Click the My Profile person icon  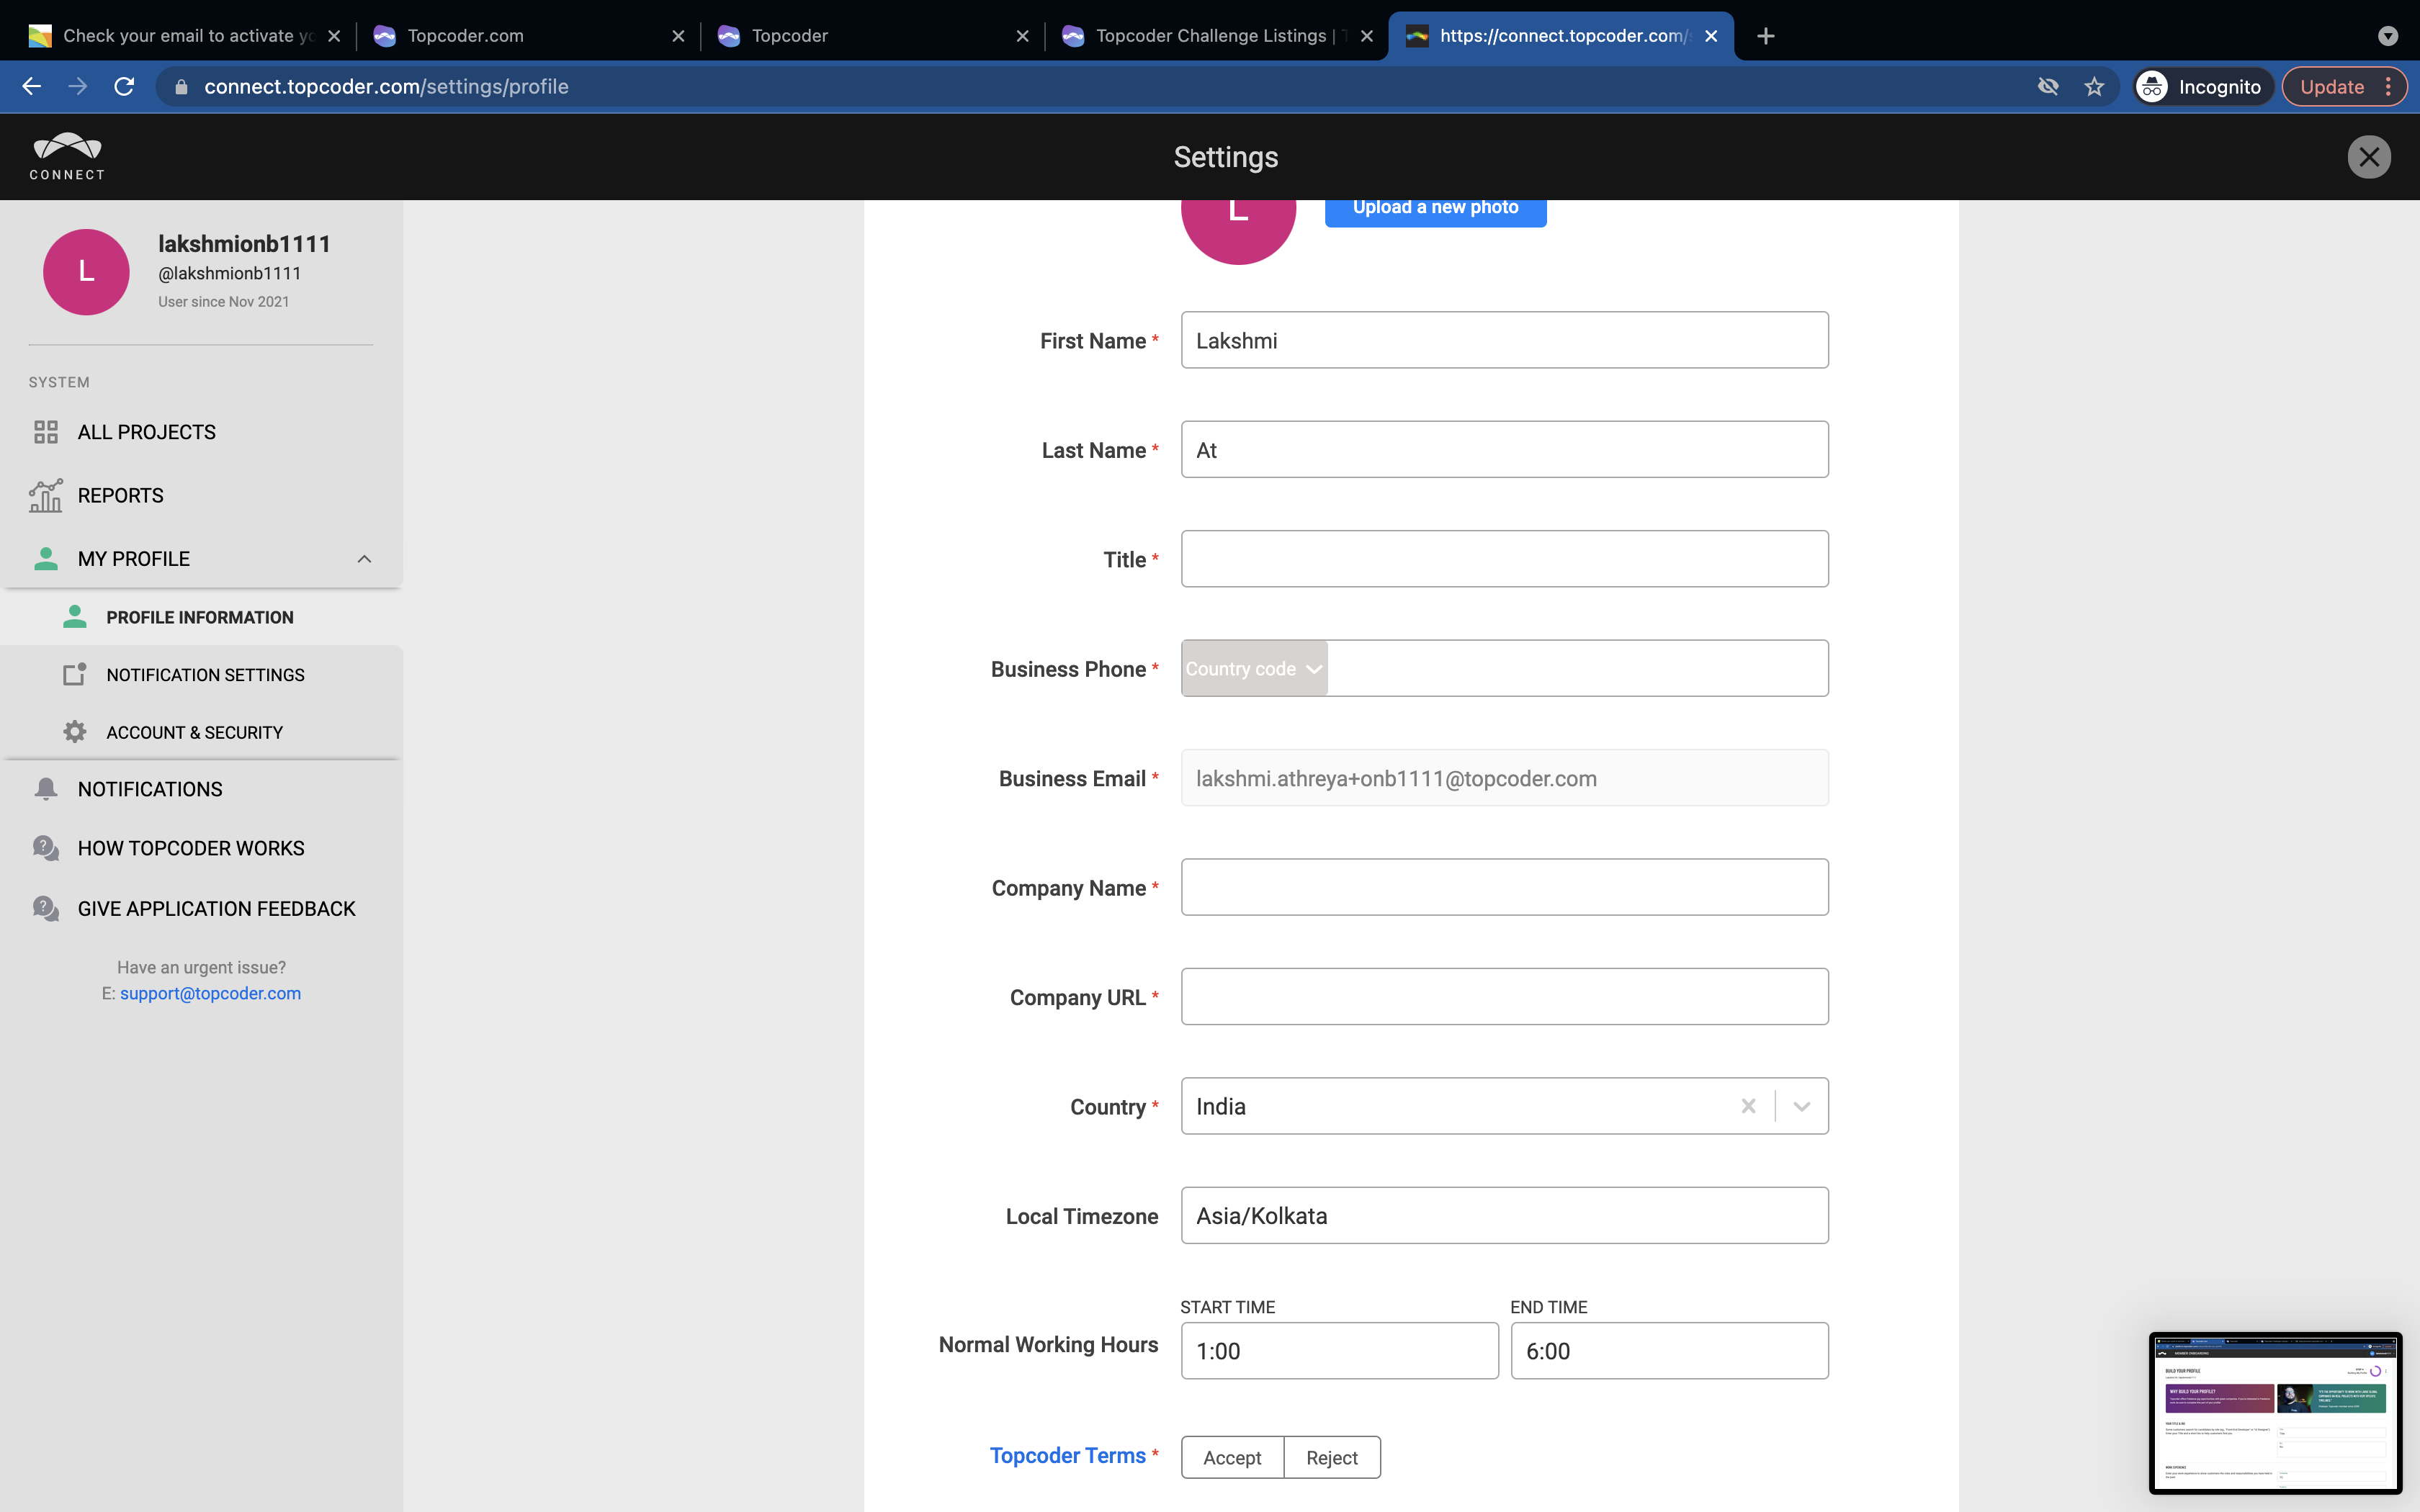coord(46,558)
